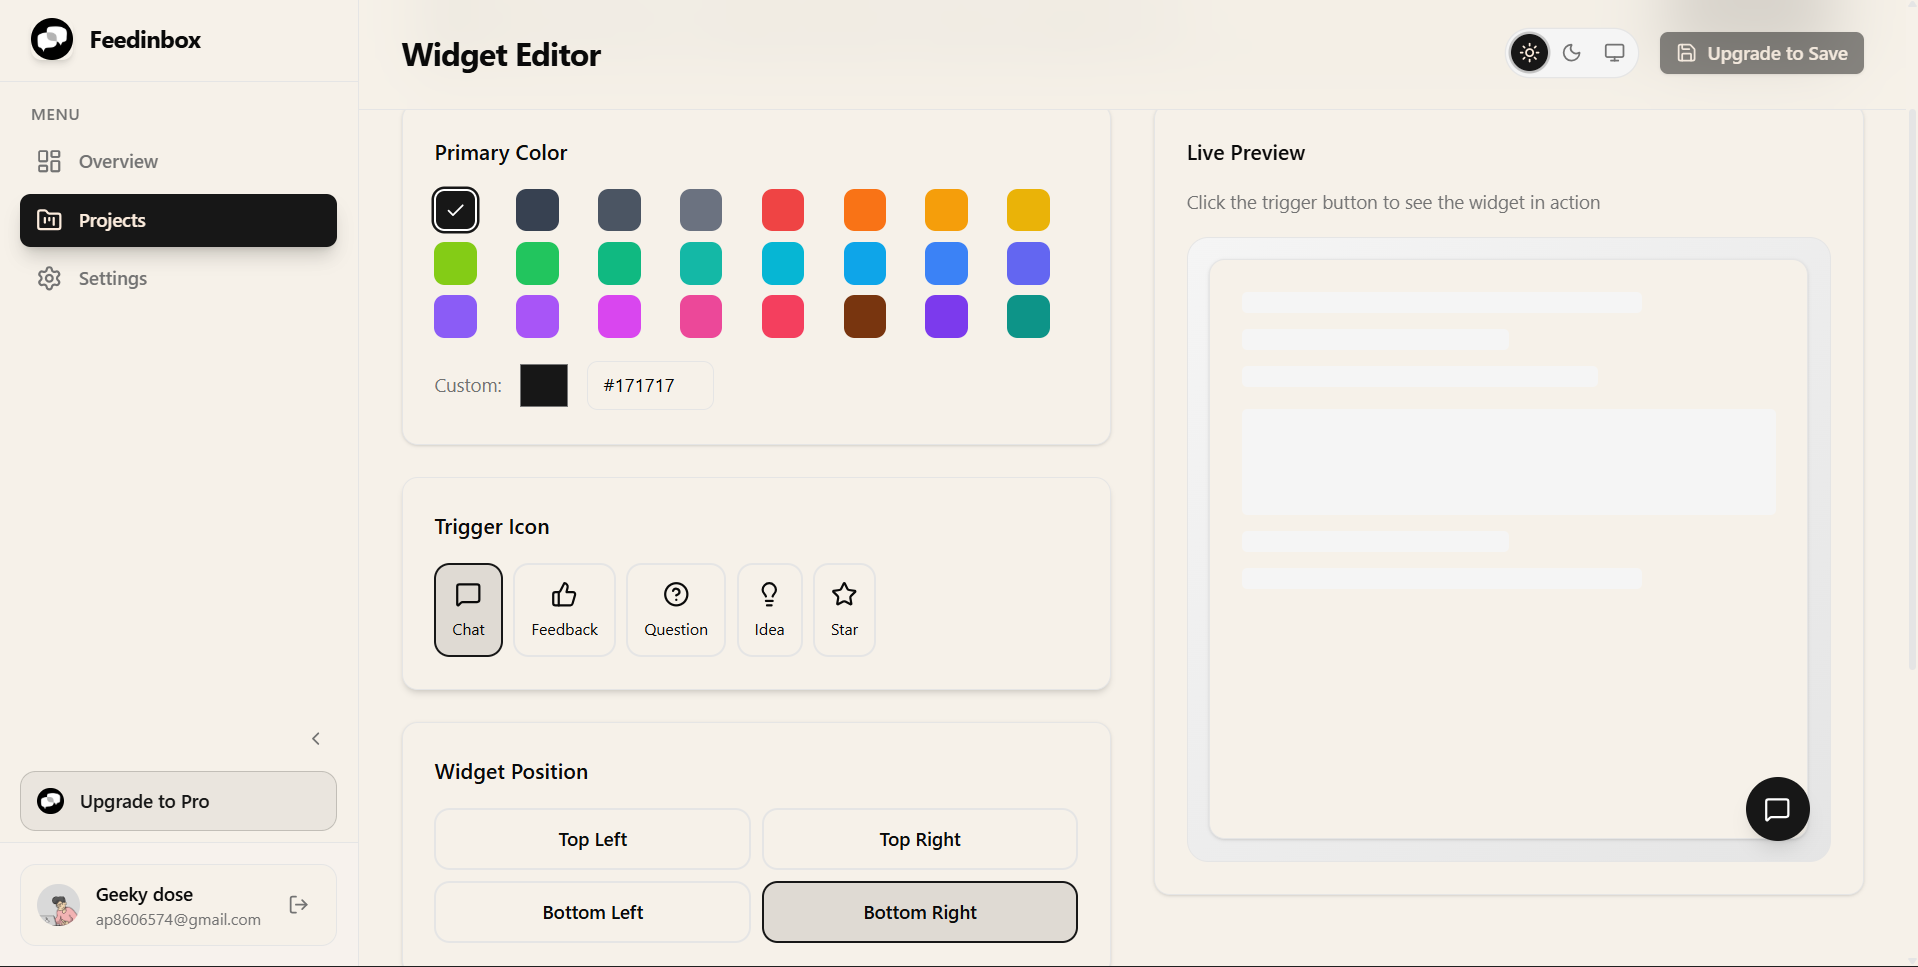This screenshot has width=1918, height=967.
Task: Set theme to system with the monitor icon
Action: [1612, 52]
